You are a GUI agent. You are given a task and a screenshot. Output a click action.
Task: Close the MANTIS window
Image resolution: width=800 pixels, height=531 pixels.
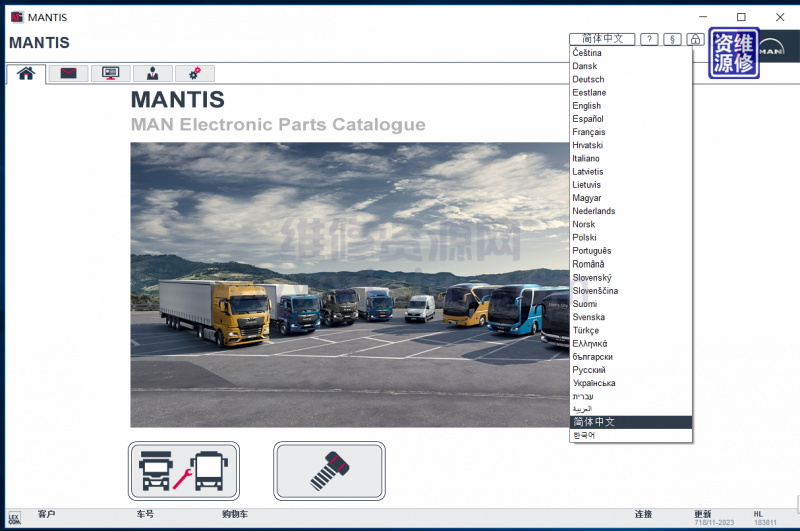coord(780,17)
